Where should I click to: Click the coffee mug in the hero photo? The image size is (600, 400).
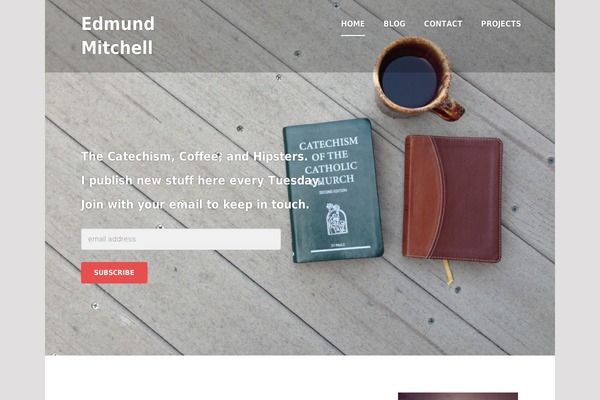tap(415, 78)
